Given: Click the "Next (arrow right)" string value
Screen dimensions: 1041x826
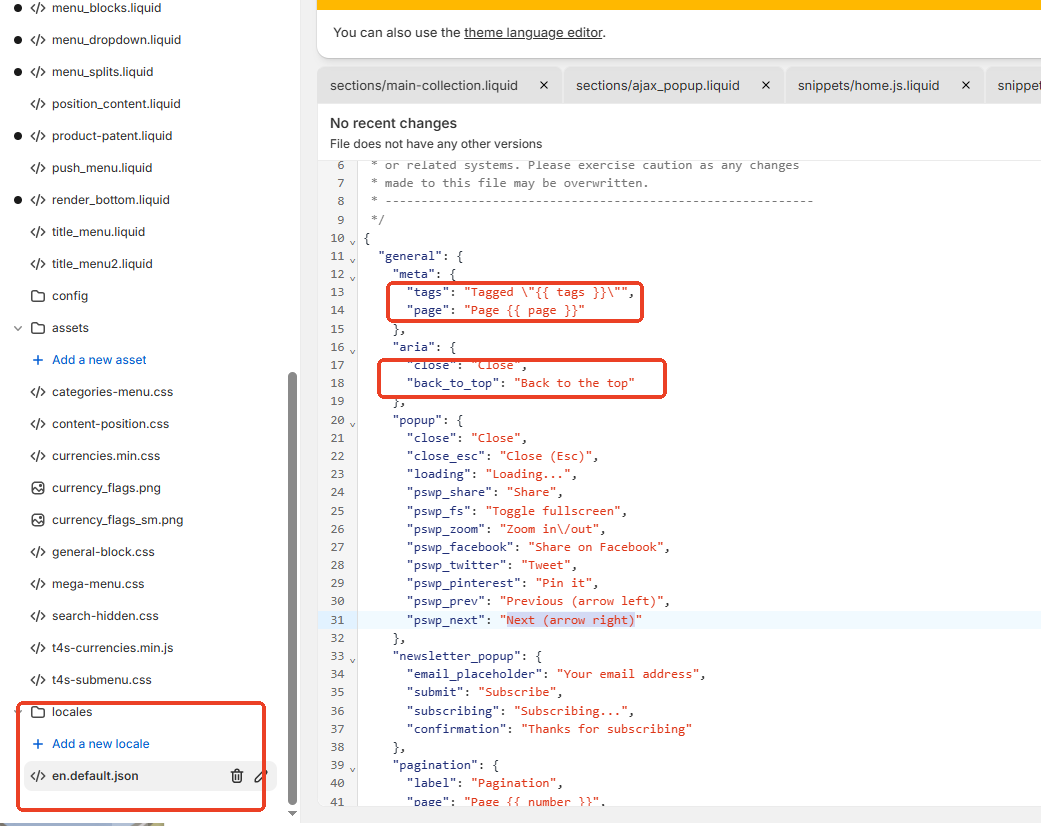Looking at the screenshot, I should pyautogui.click(x=571, y=620).
